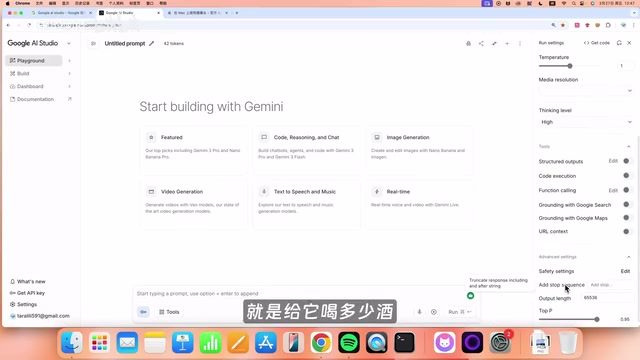
Task: Click Edit next to Function calling
Action: (613, 190)
